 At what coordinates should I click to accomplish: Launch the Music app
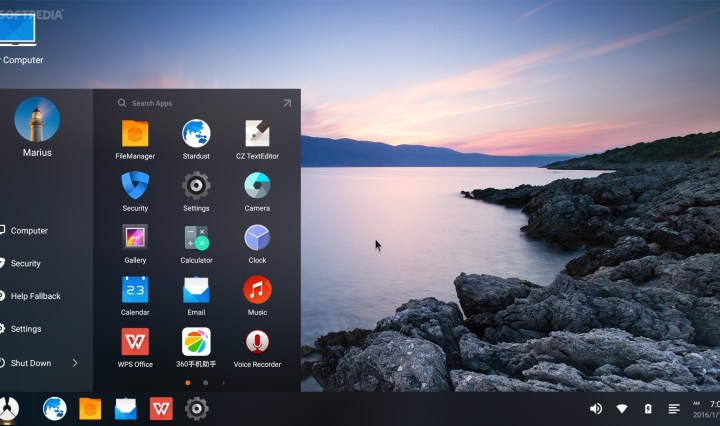pyautogui.click(x=257, y=290)
